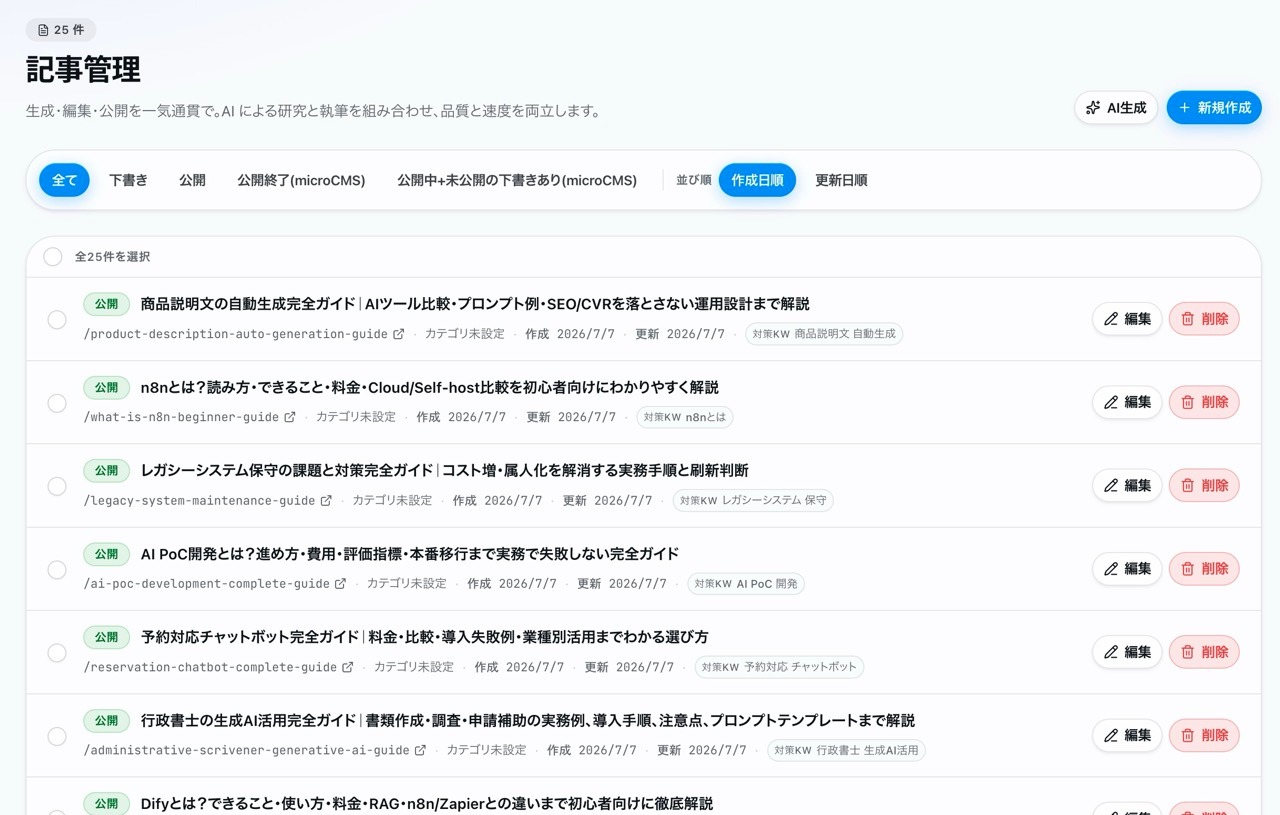Select the 行政書士の生成AI活用 row checkbox

coord(57,736)
